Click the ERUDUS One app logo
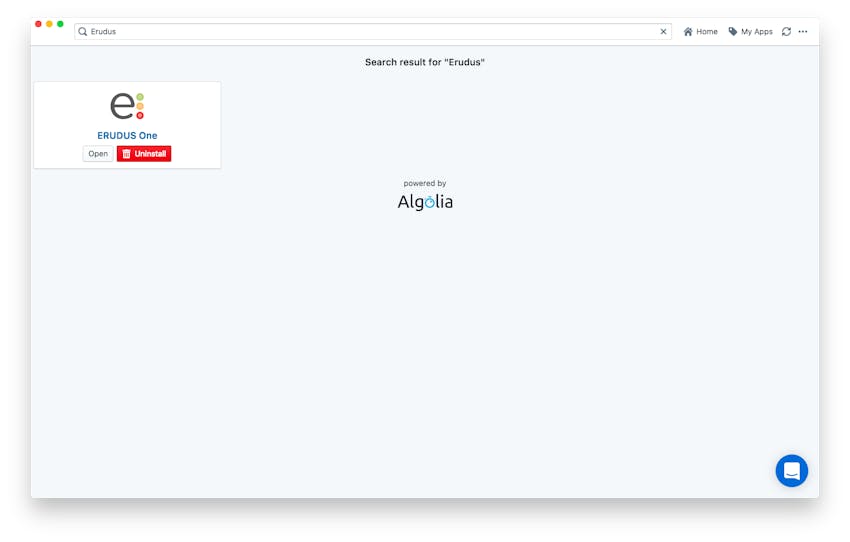Image resolution: width=850 pixels, height=542 pixels. point(127,106)
